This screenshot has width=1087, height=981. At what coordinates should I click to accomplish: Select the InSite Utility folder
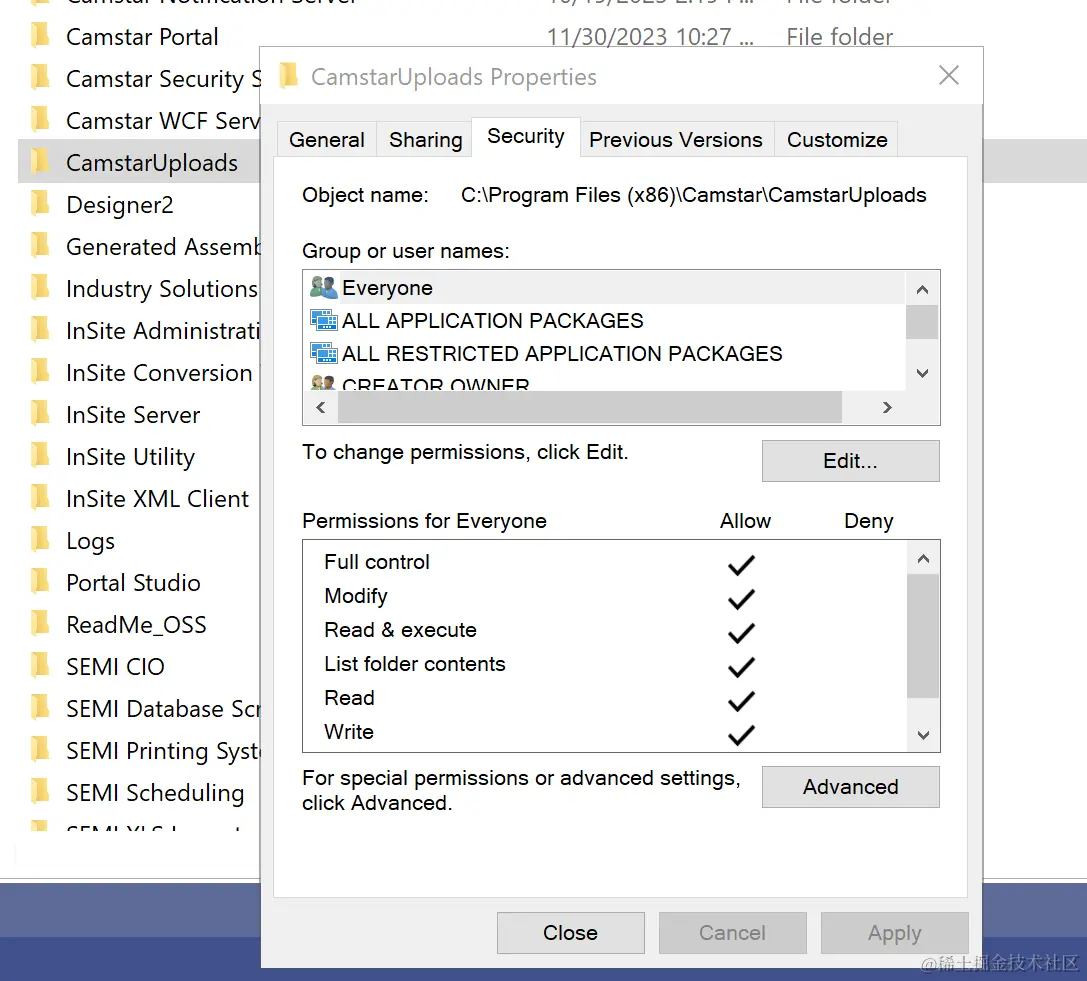coord(130,457)
